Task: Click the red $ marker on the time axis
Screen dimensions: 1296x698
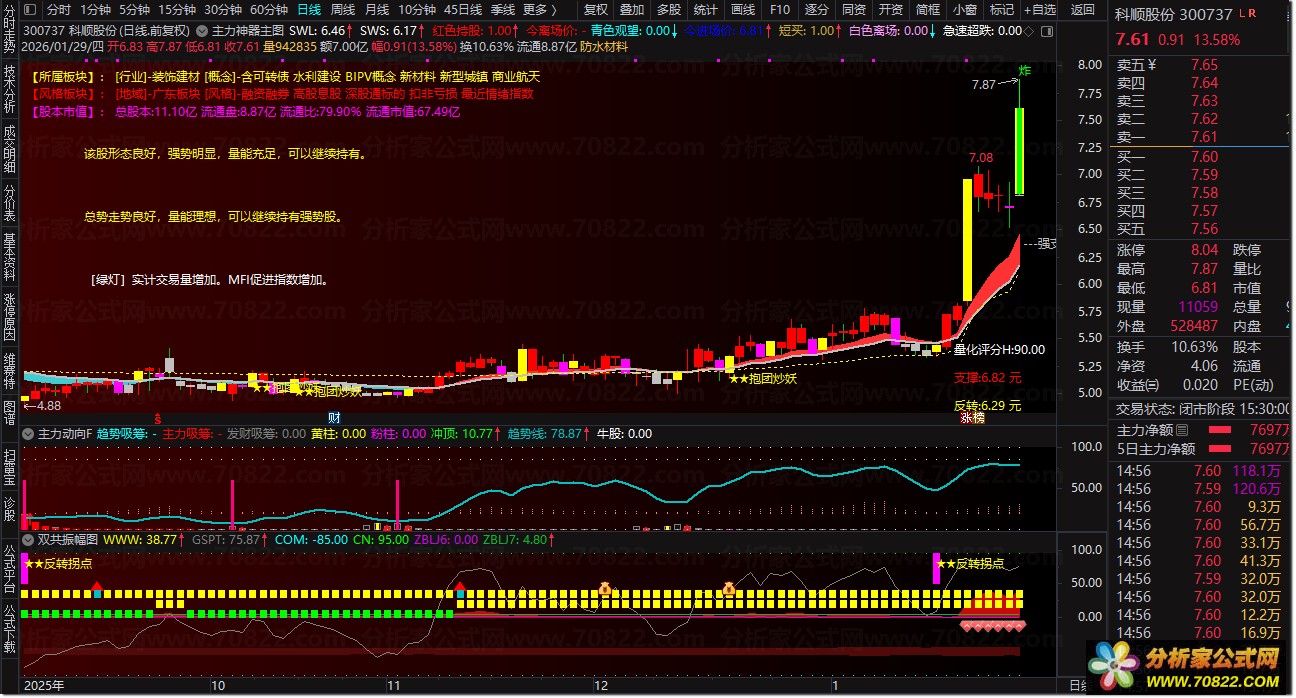Action: (156, 417)
